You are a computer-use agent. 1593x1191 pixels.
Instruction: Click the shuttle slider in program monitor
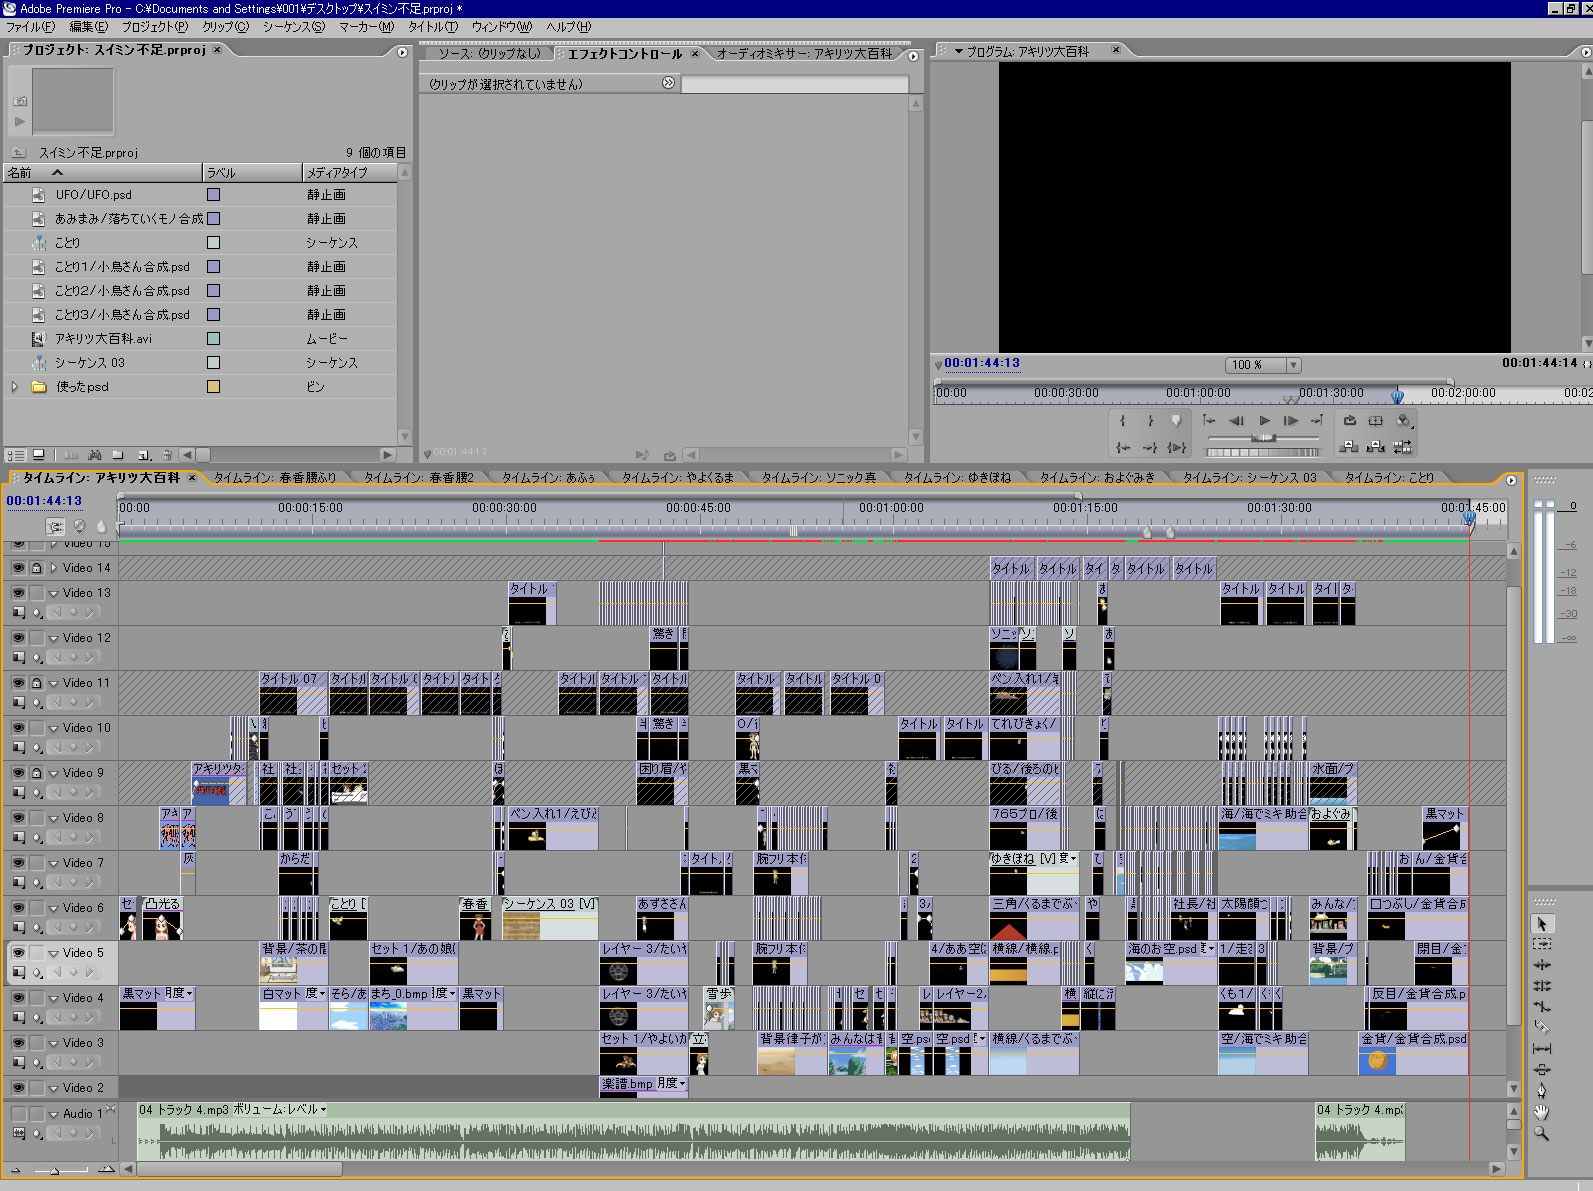1264,438
